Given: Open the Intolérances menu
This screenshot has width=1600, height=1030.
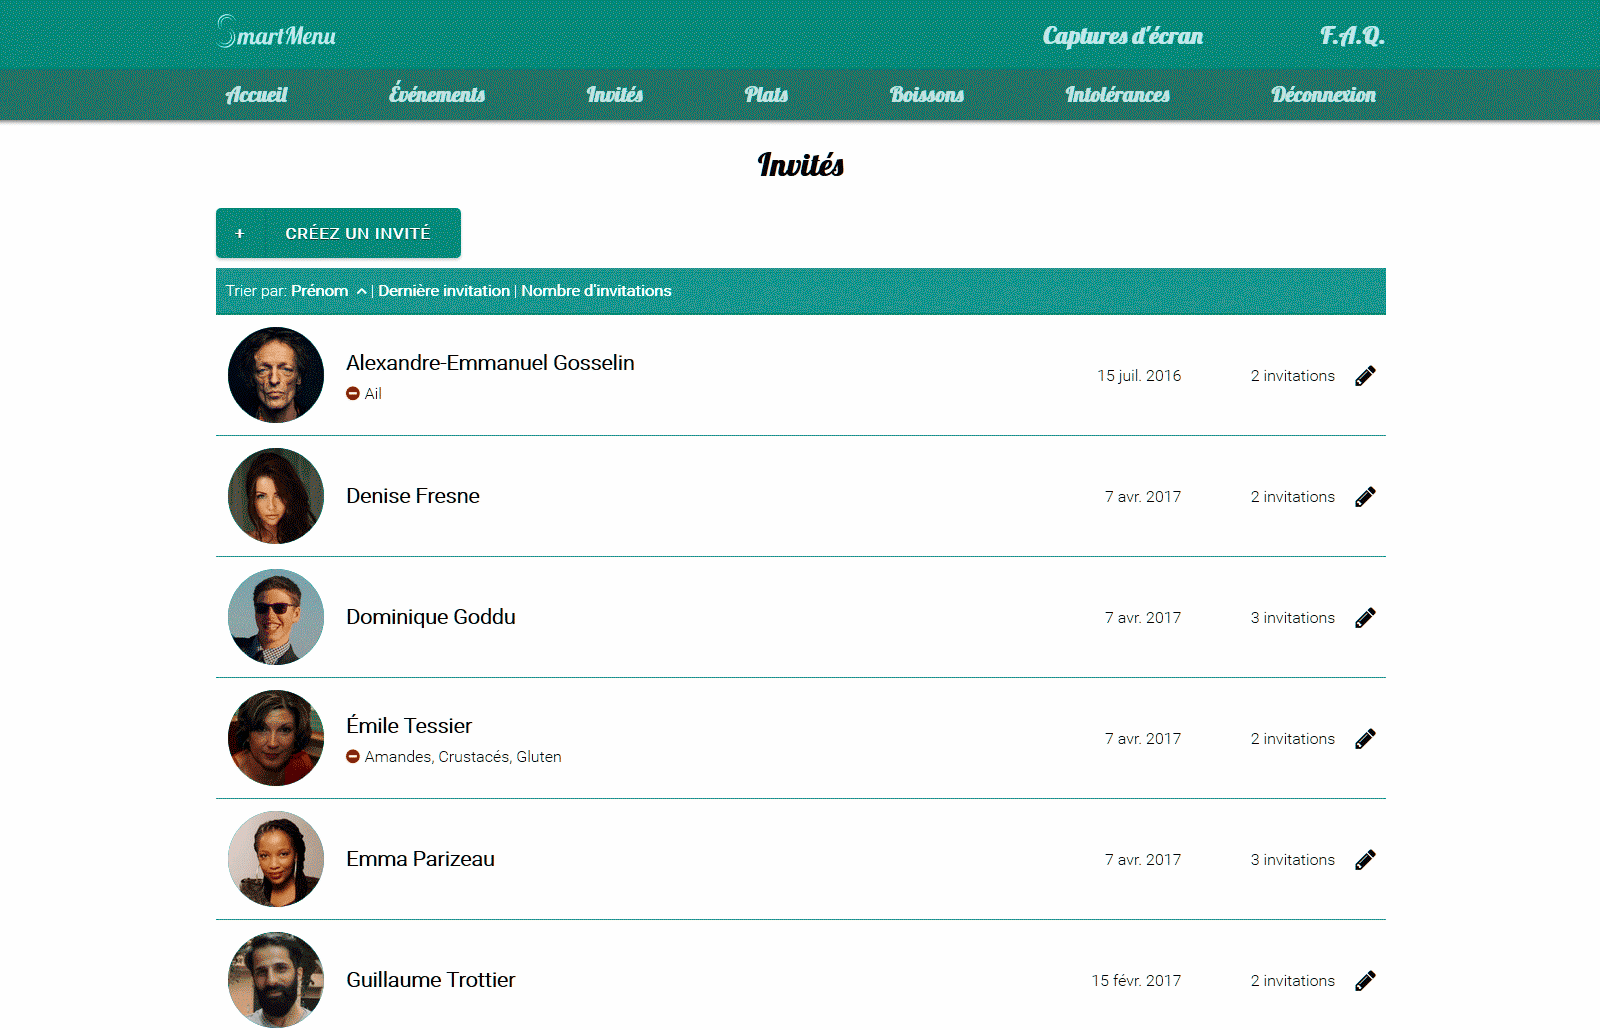Looking at the screenshot, I should coord(1117,95).
